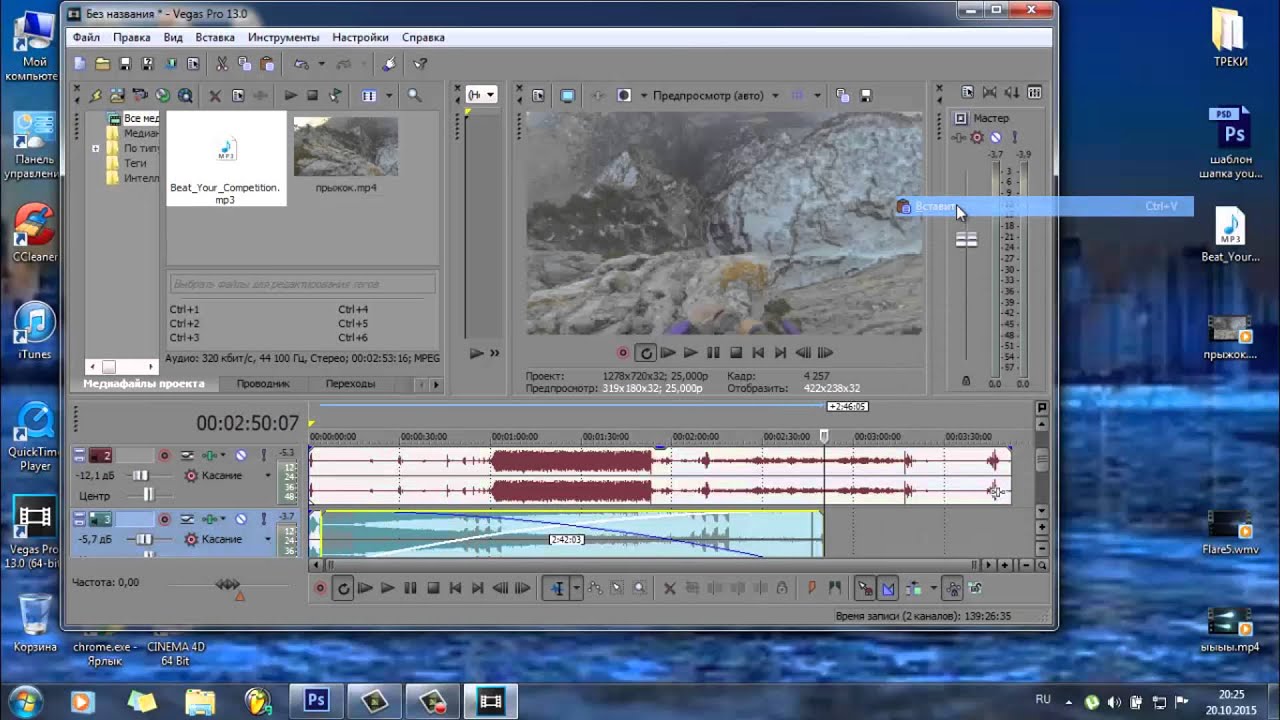
Task: Adjust the track 2 volume slider
Action: [141, 476]
